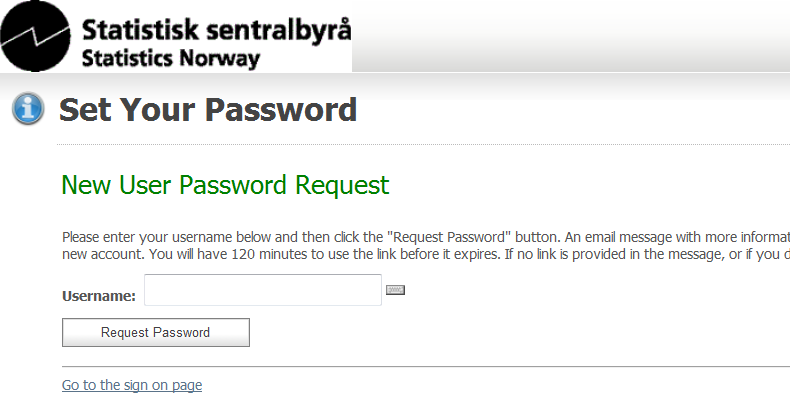Click the Statistisk sentralbyrå logo text
790x405 pixels.
coord(216,29)
